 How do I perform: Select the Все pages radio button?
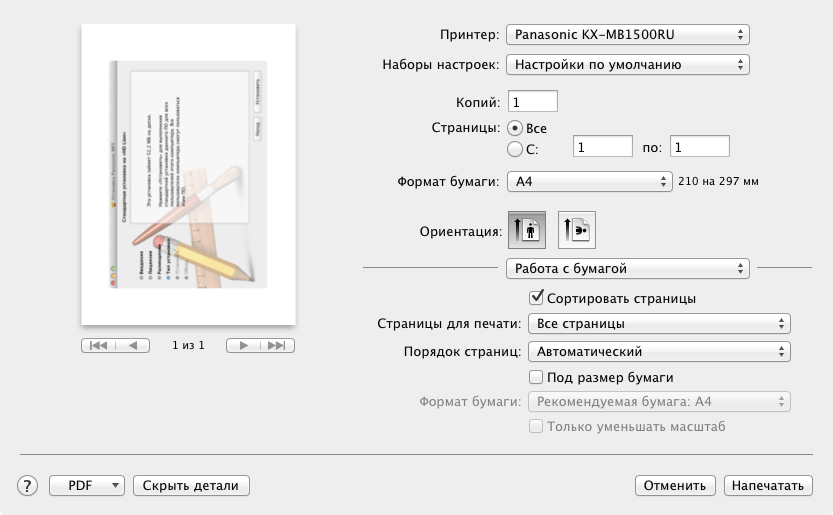[515, 128]
